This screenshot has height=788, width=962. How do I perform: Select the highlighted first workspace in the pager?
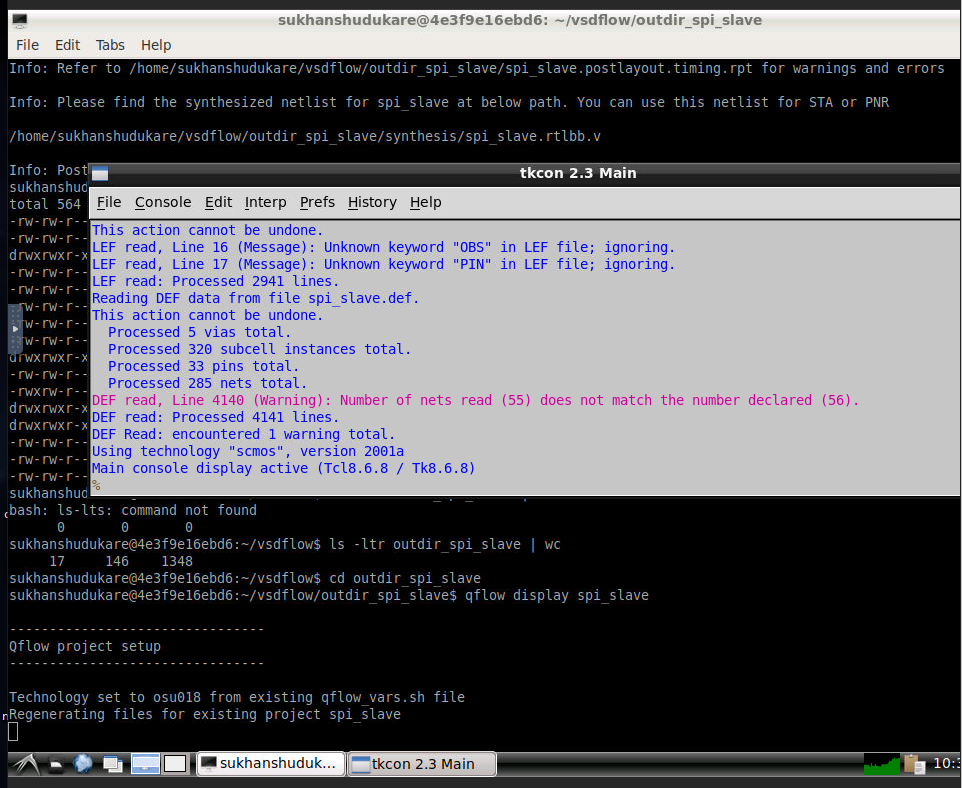tap(145, 764)
